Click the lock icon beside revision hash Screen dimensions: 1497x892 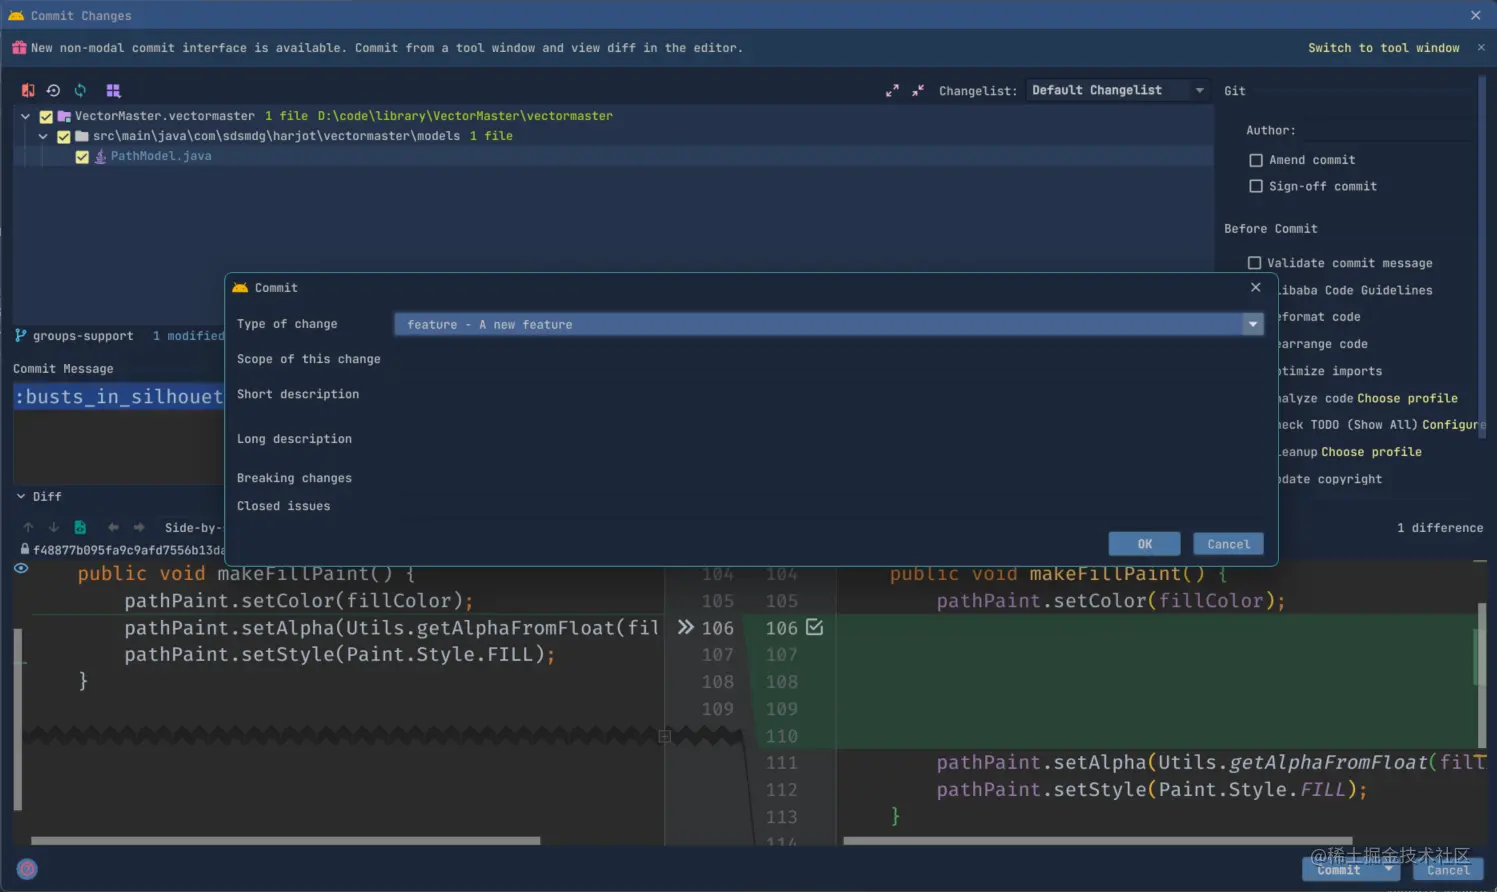tap(25, 549)
